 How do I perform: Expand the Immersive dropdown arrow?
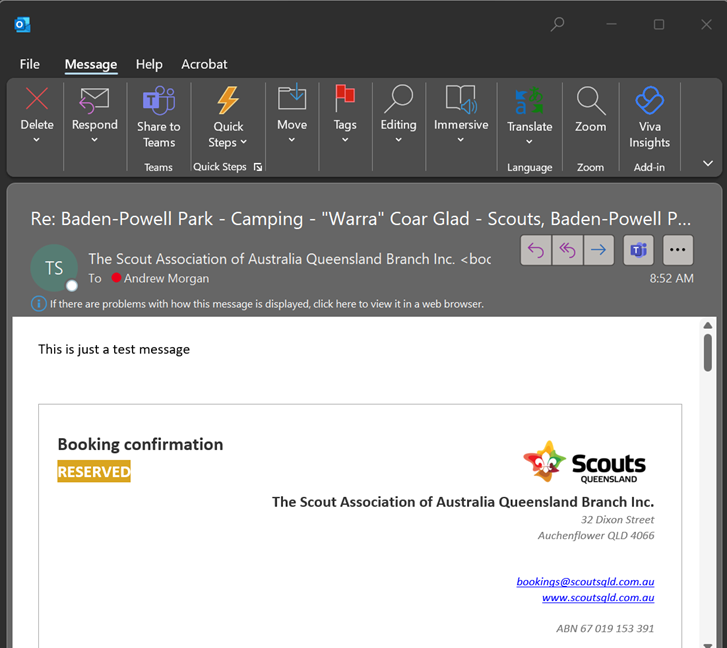coord(460,140)
